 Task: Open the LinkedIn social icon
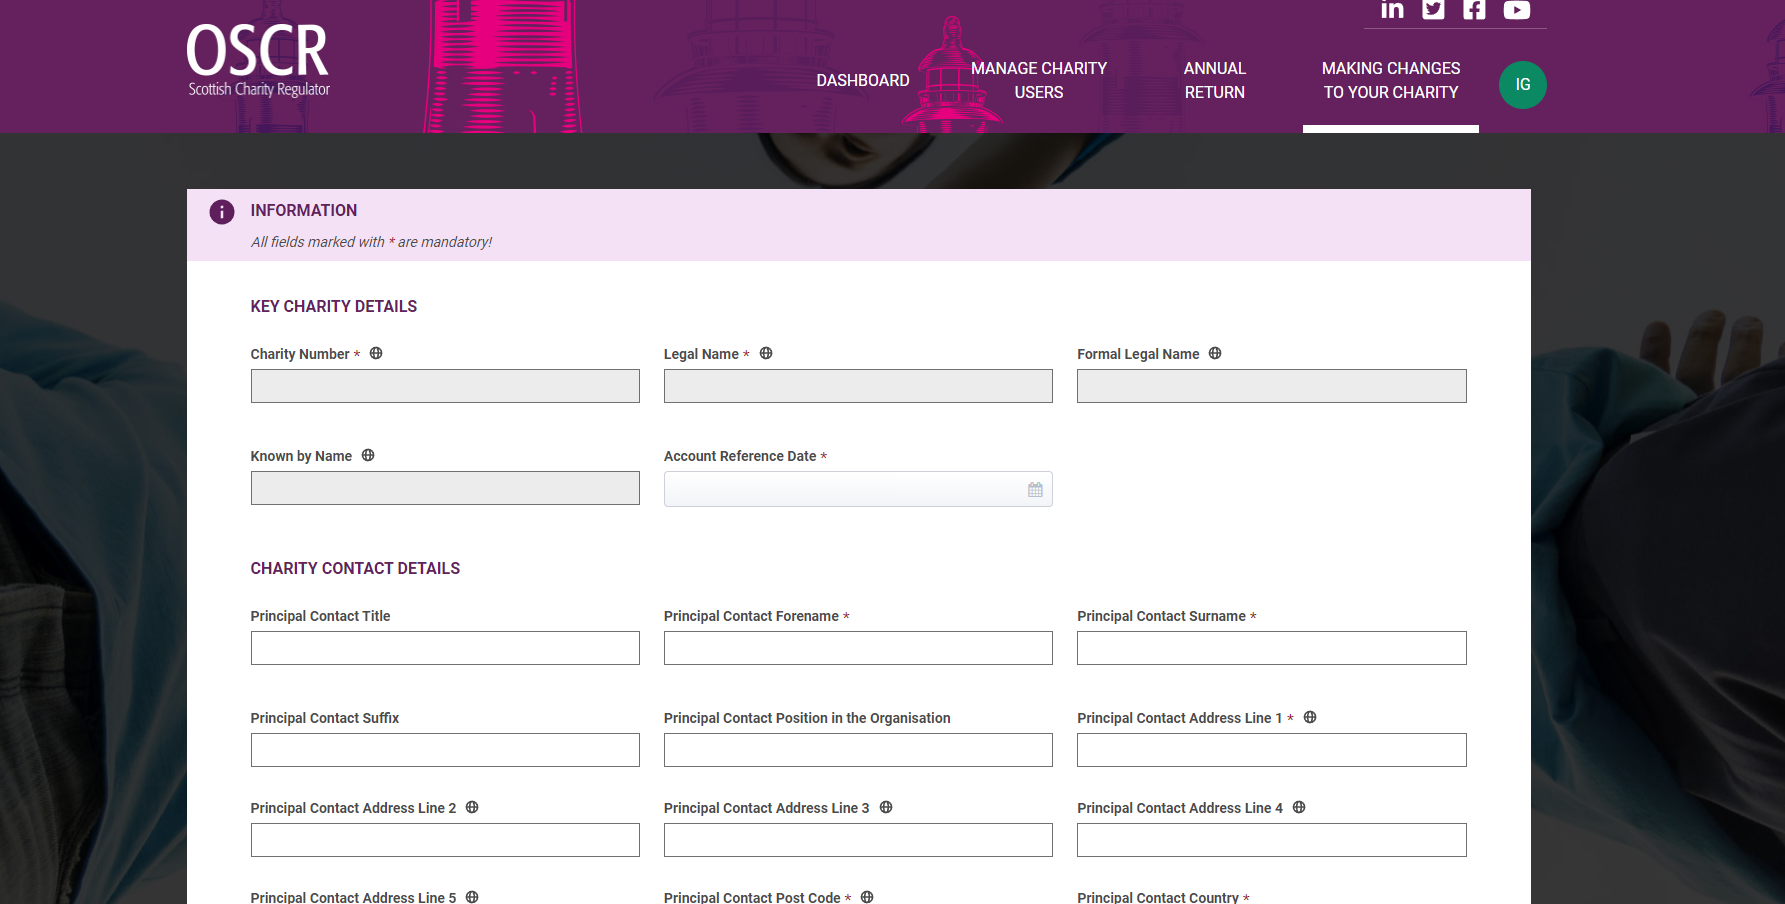1392,9
